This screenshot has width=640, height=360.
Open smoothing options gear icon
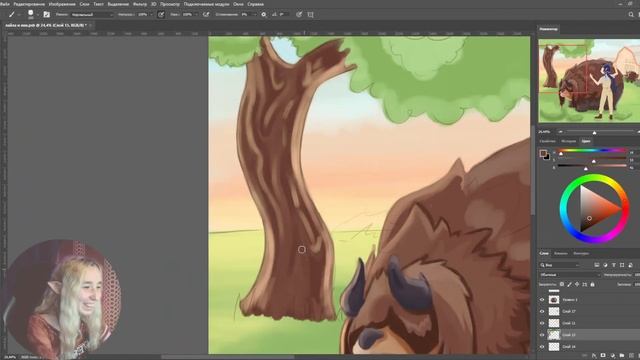pyautogui.click(x=264, y=14)
